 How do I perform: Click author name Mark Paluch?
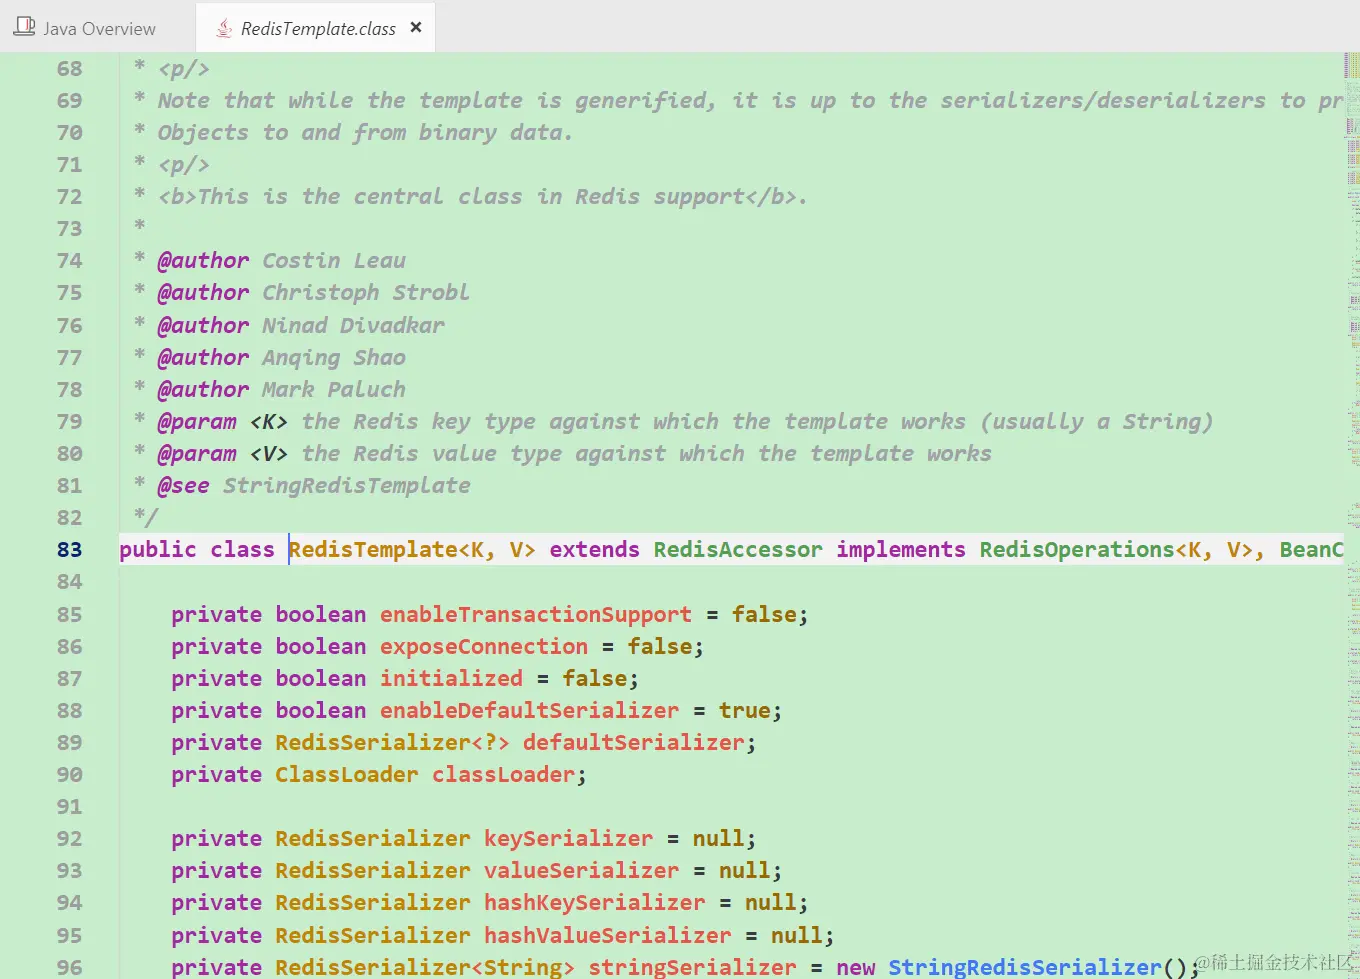coord(334,389)
